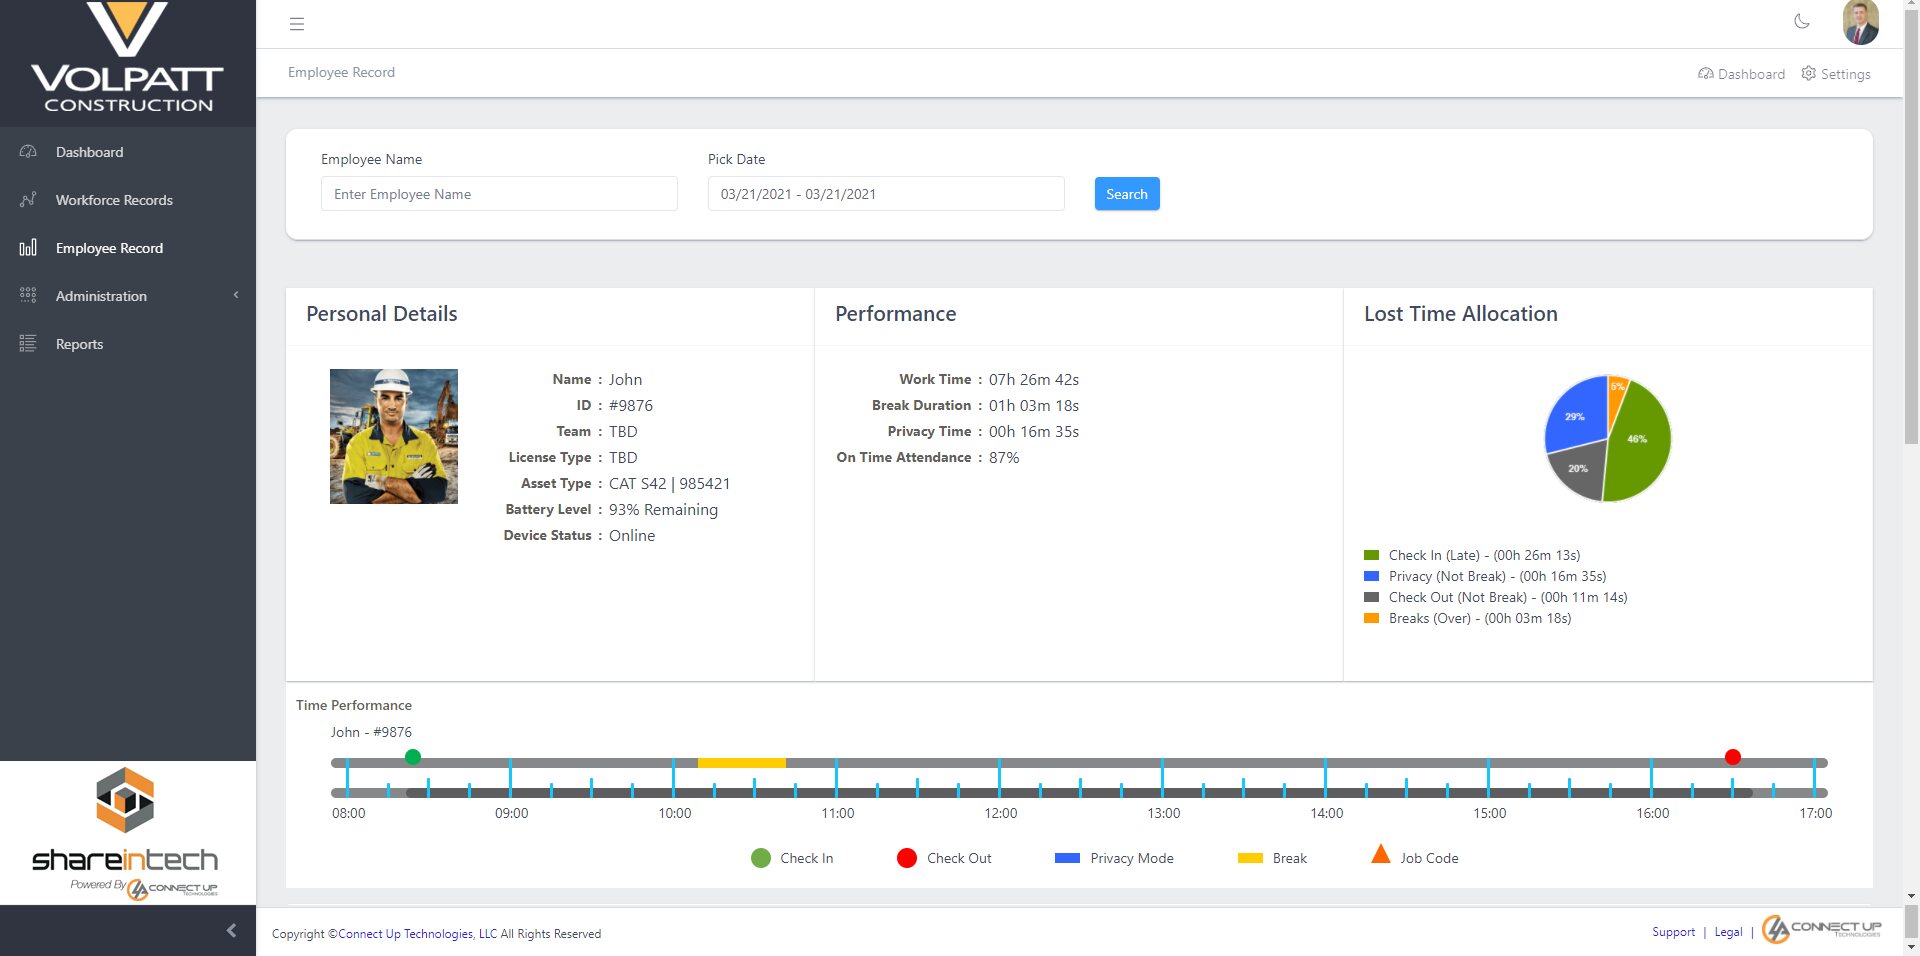The height and width of the screenshot is (956, 1920).
Task: Click the Administration grid icon
Action: [x=28, y=295]
